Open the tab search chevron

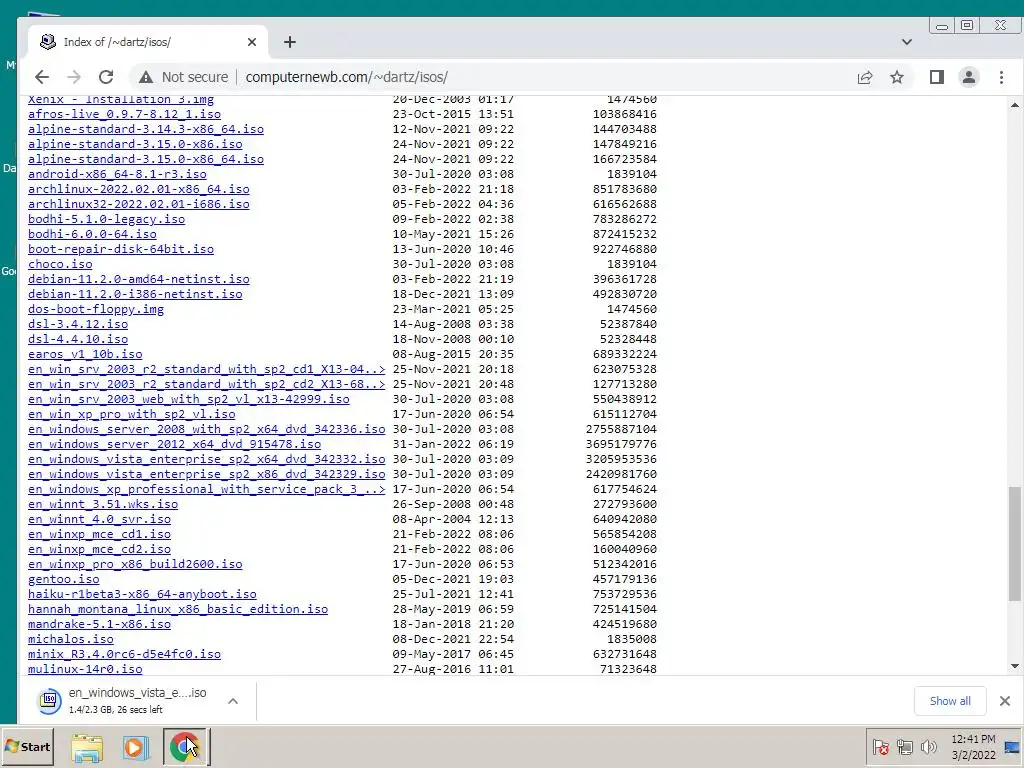click(906, 42)
